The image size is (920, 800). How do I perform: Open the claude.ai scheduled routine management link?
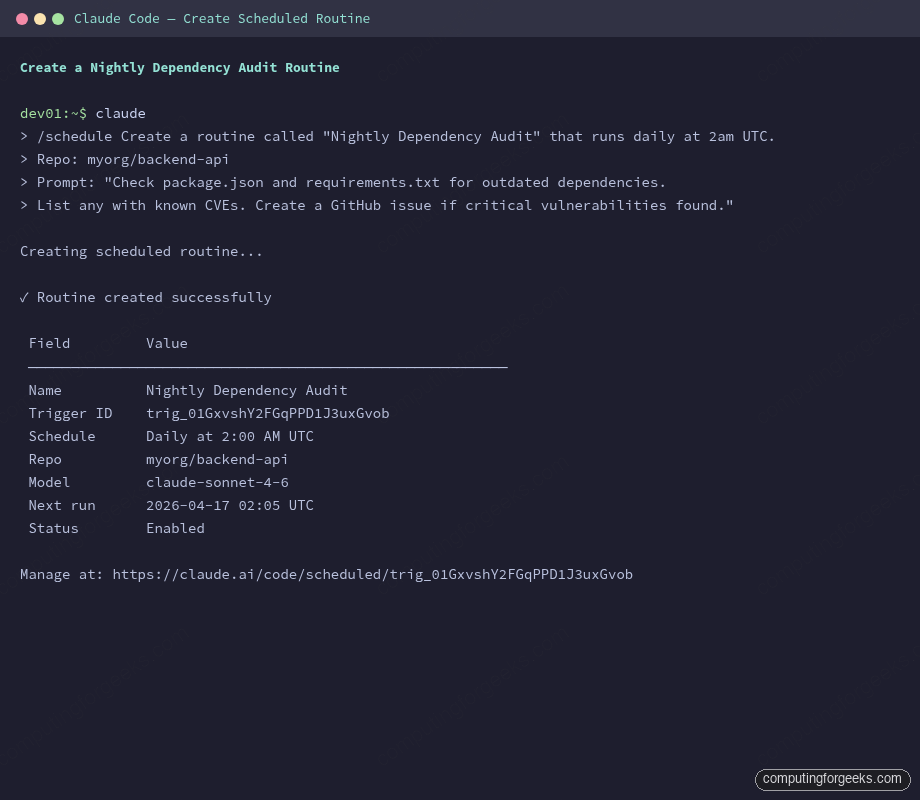(x=370, y=574)
